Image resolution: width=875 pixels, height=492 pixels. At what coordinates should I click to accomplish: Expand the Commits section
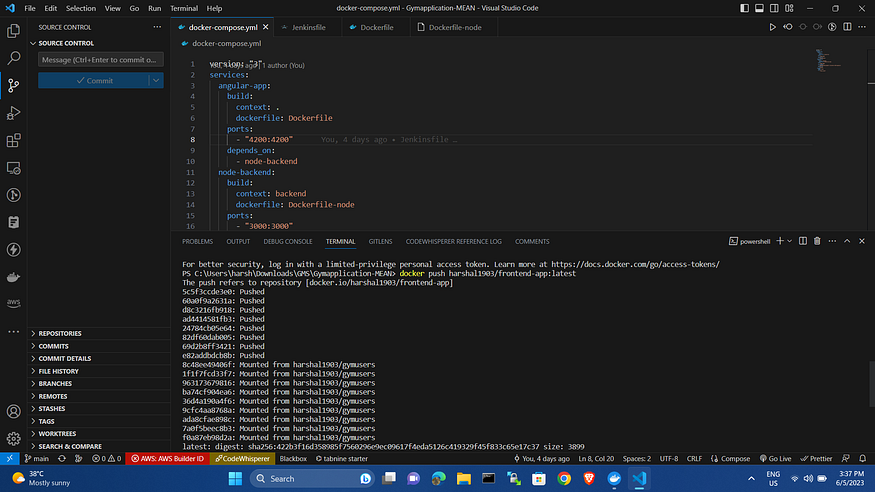tap(99, 346)
